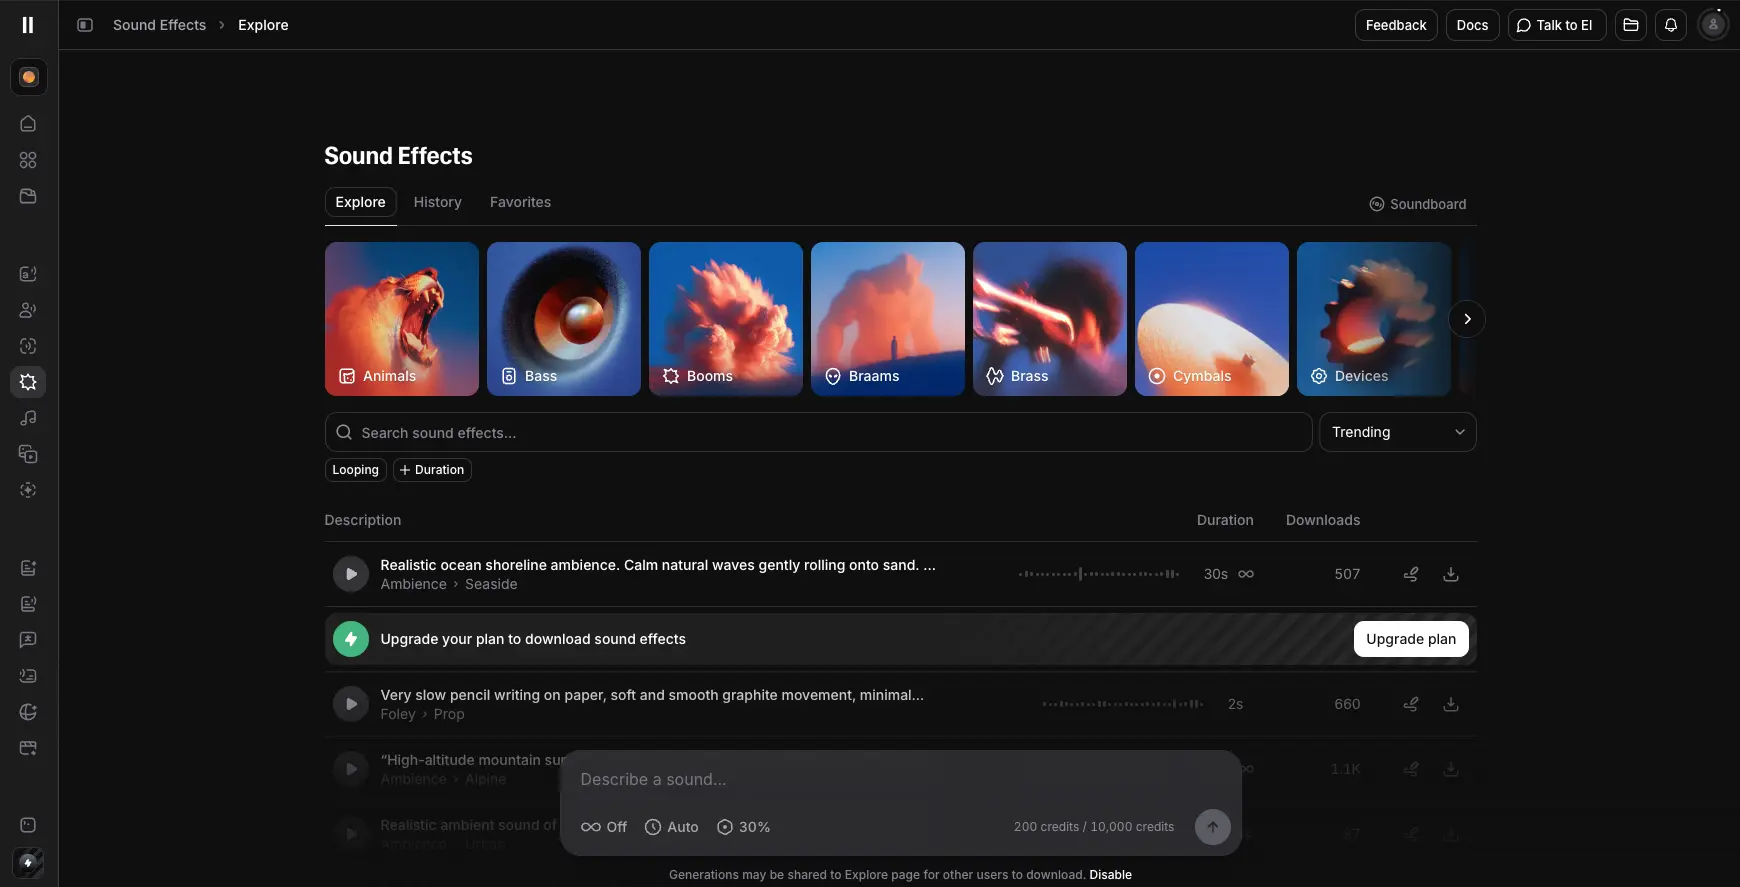Image resolution: width=1740 pixels, height=887 pixels.
Task: Click the lightning upgrade icon at sidebar bottom
Action: tap(28, 862)
